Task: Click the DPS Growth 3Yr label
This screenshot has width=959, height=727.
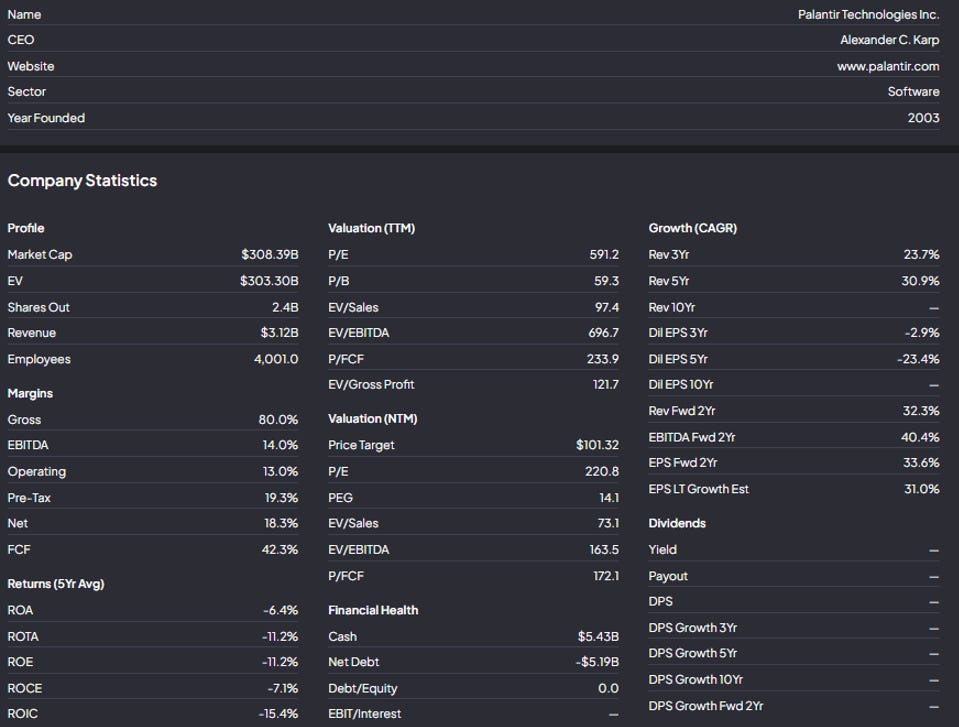Action: [x=692, y=628]
